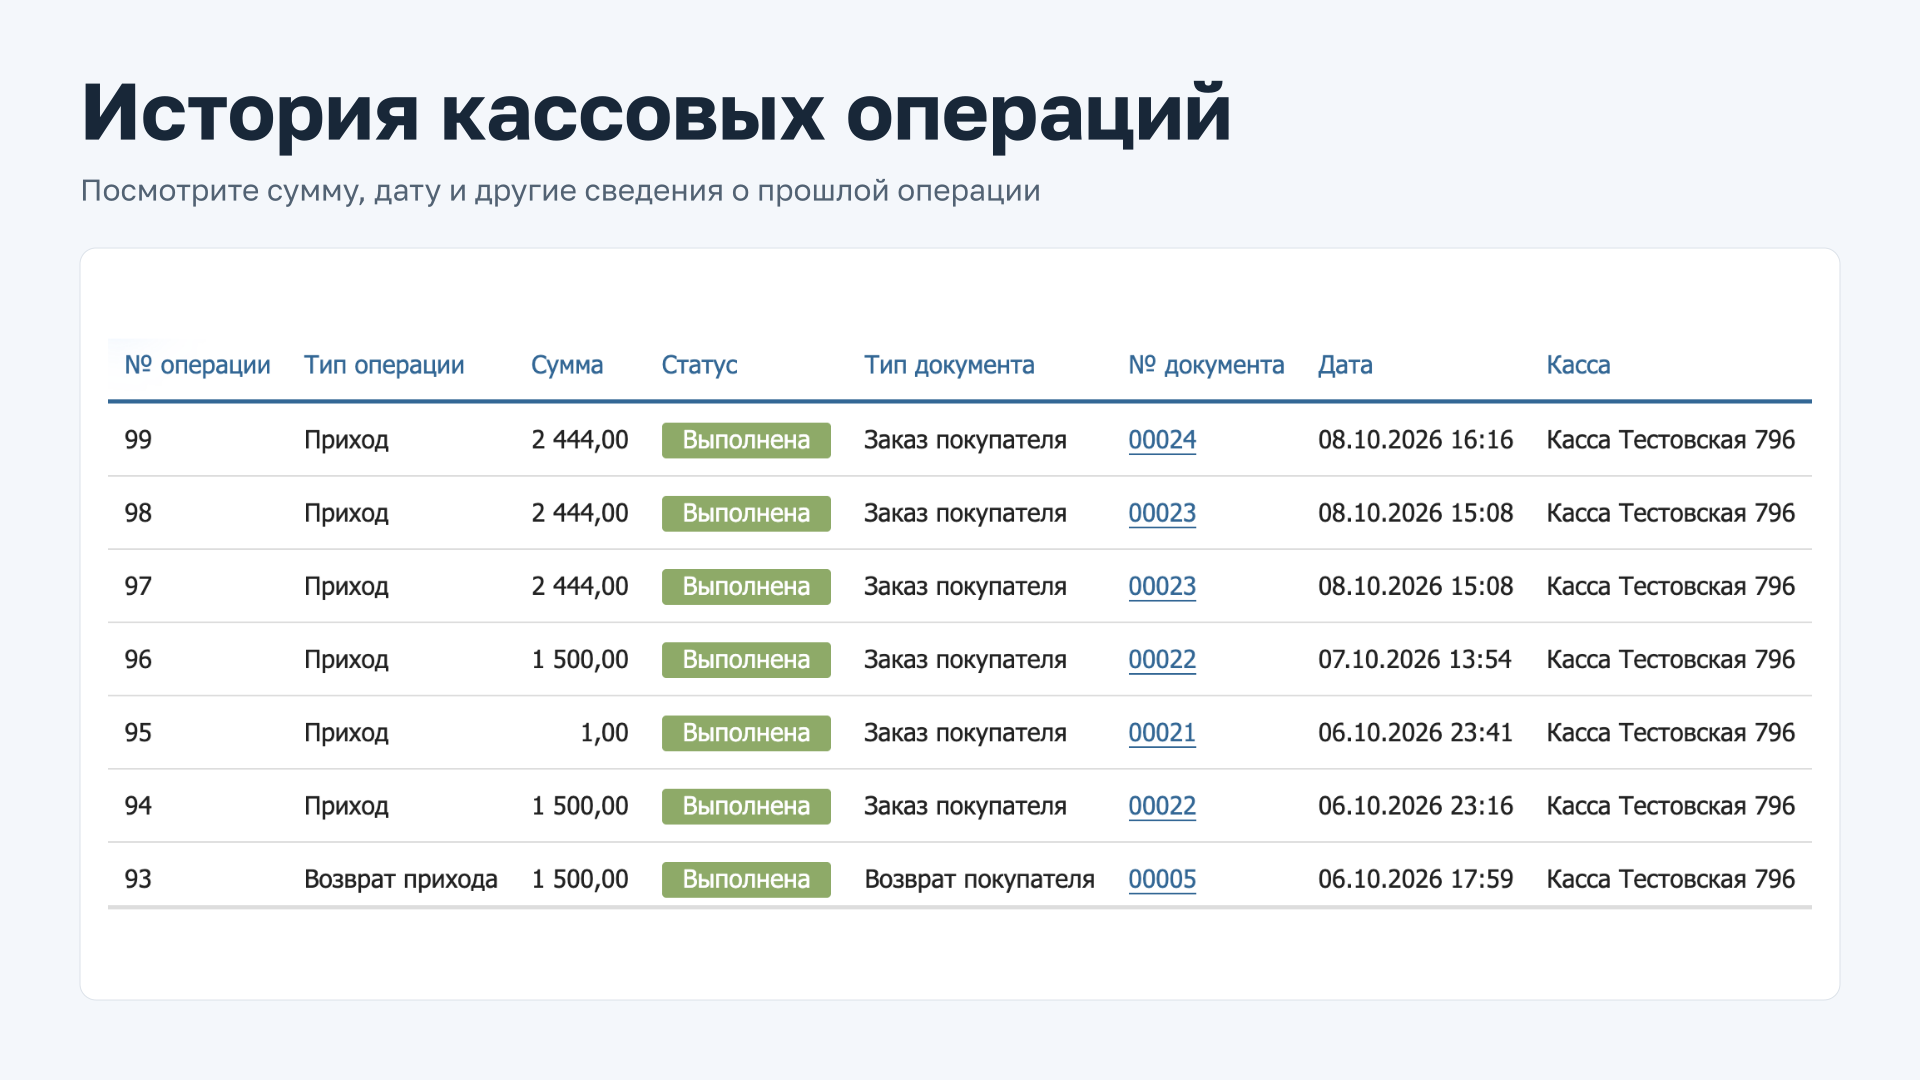Click 'Возврат прихода' operation type cell
The image size is (1920, 1080).
point(400,879)
